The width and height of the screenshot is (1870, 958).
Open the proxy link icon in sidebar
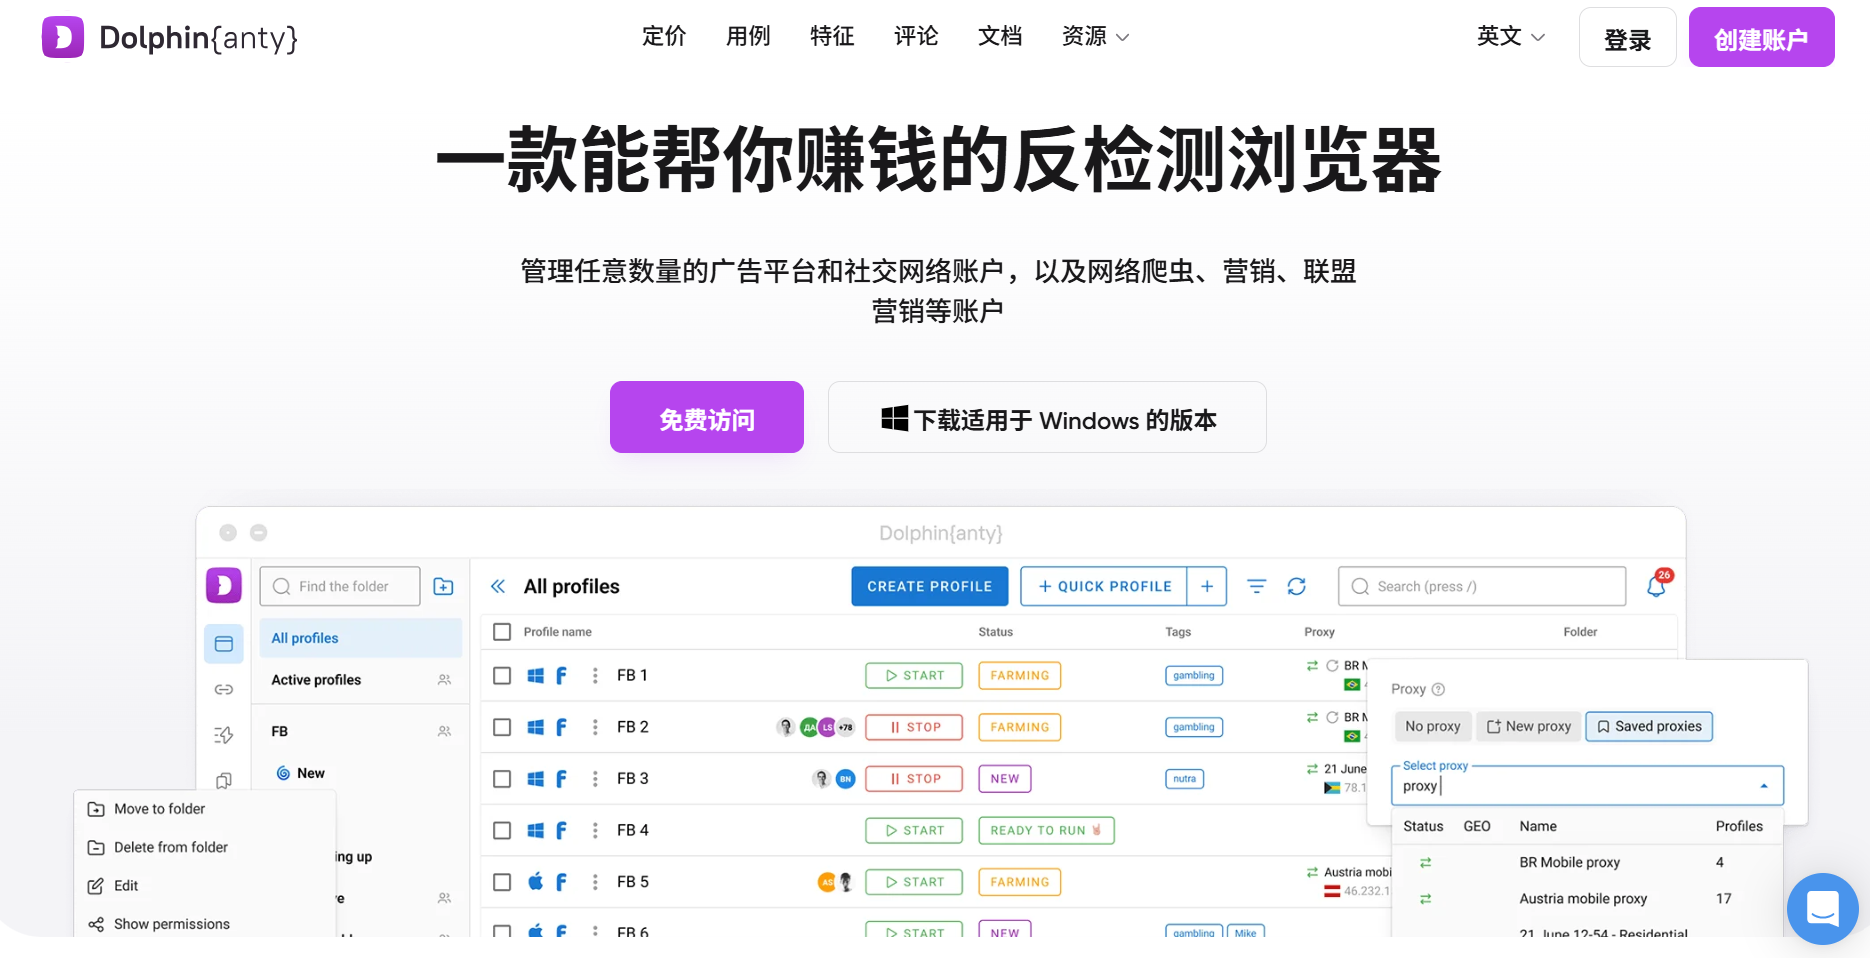click(224, 689)
